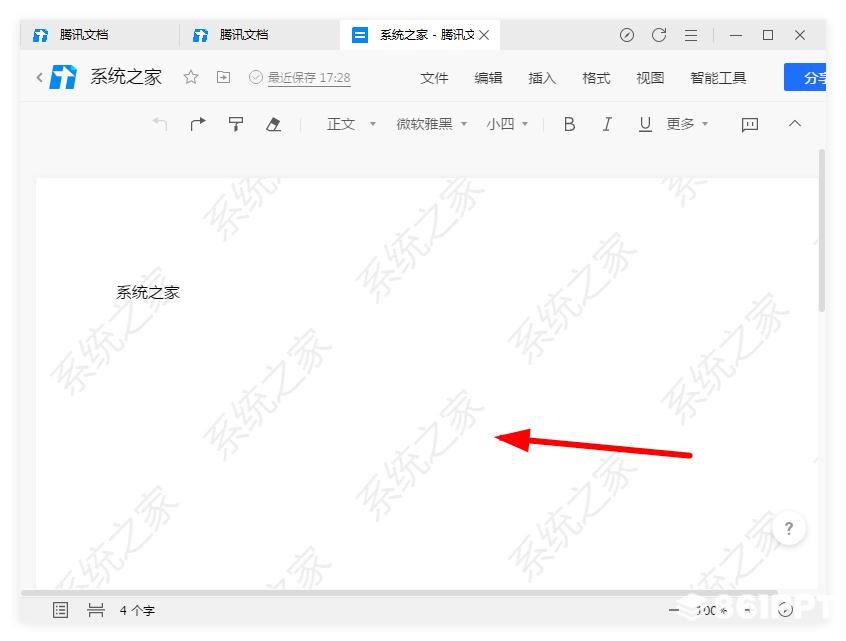This screenshot has height=641, width=846.
Task: Open the hamburger menu in title bar
Action: tap(691, 36)
